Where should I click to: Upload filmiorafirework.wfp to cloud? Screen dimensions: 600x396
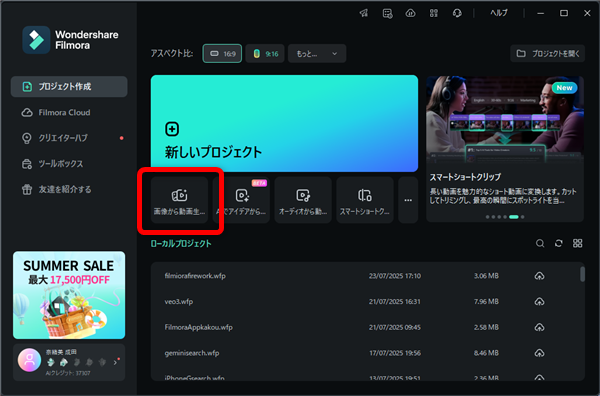(x=539, y=276)
